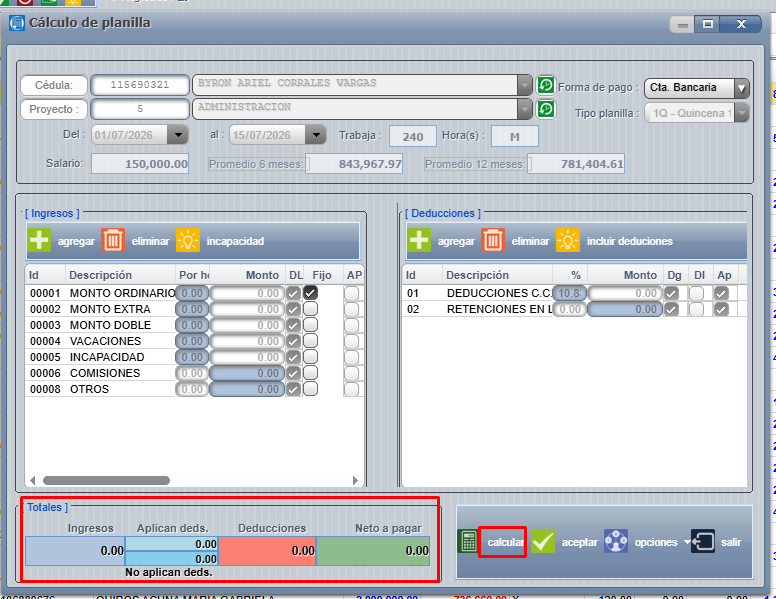The image size is (776, 599).
Task: Click the blue Ingresos total box
Action: [75, 551]
